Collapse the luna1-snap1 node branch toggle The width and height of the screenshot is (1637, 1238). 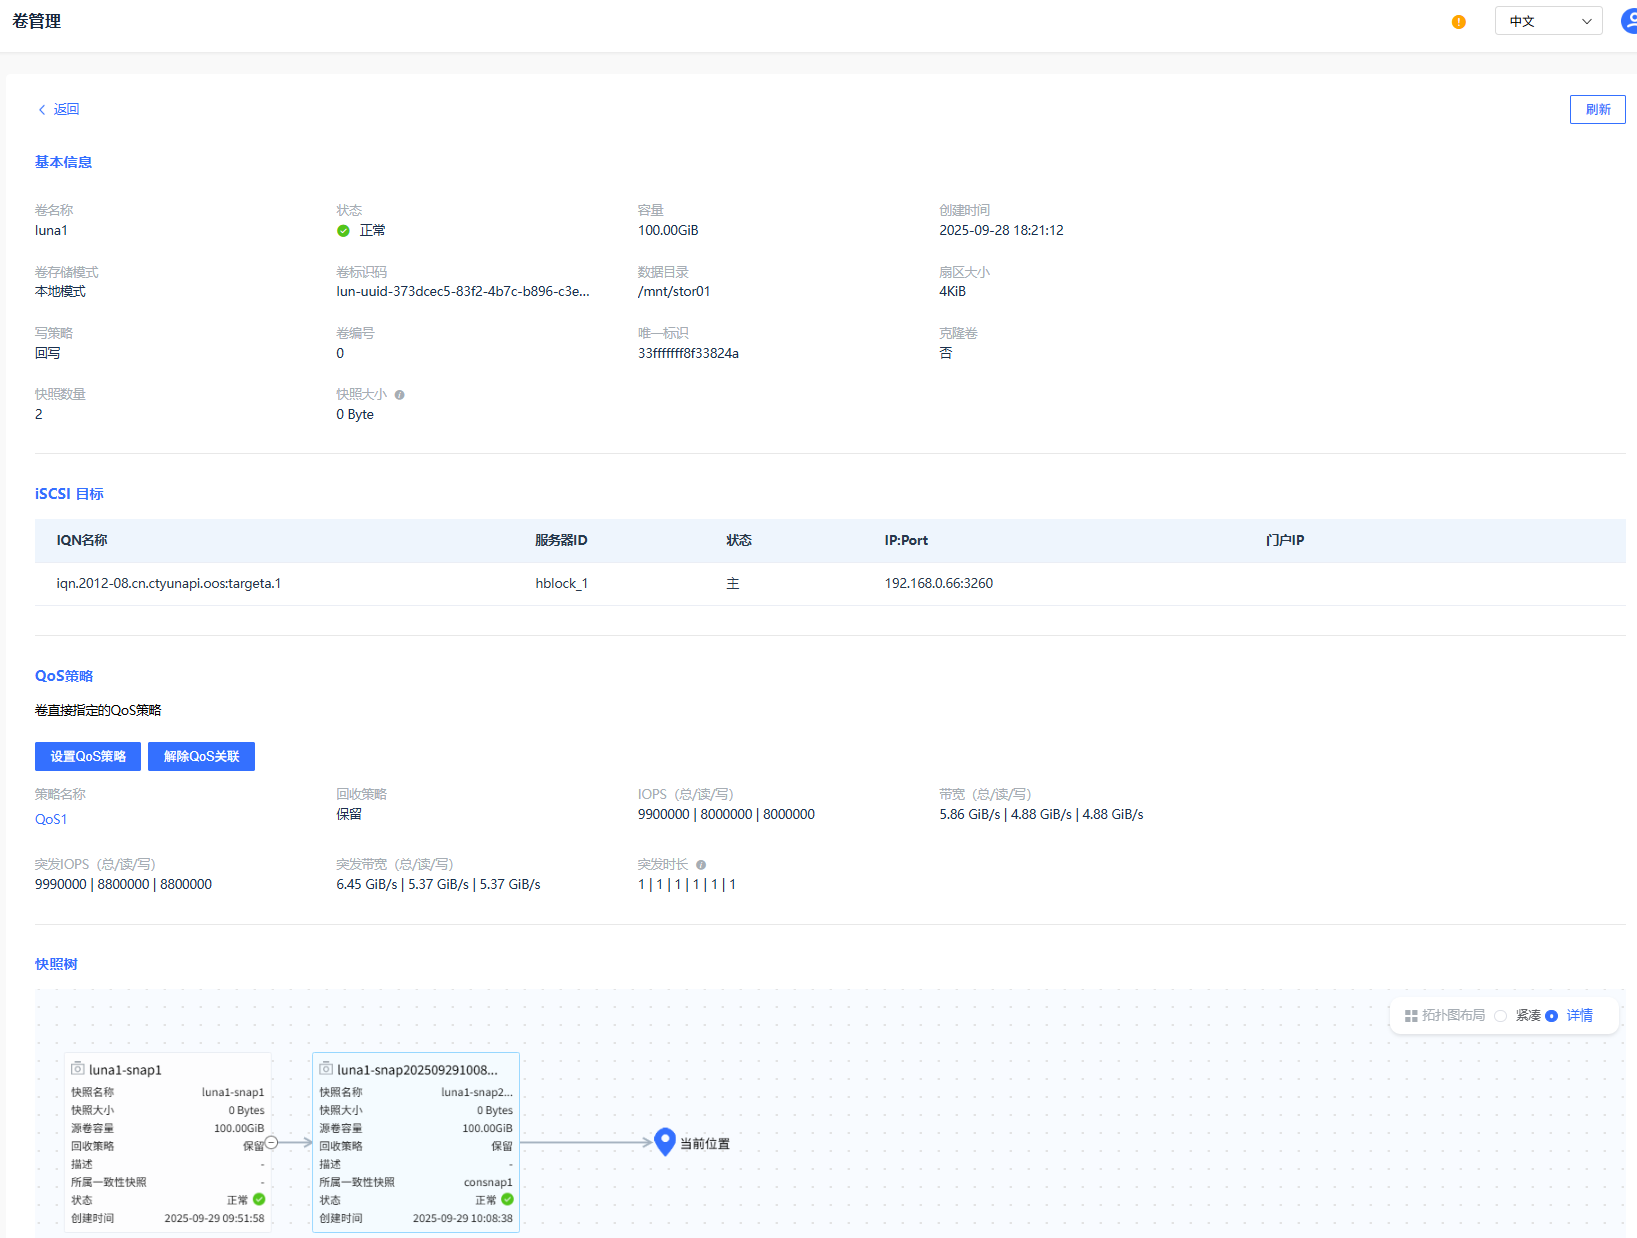click(271, 1142)
